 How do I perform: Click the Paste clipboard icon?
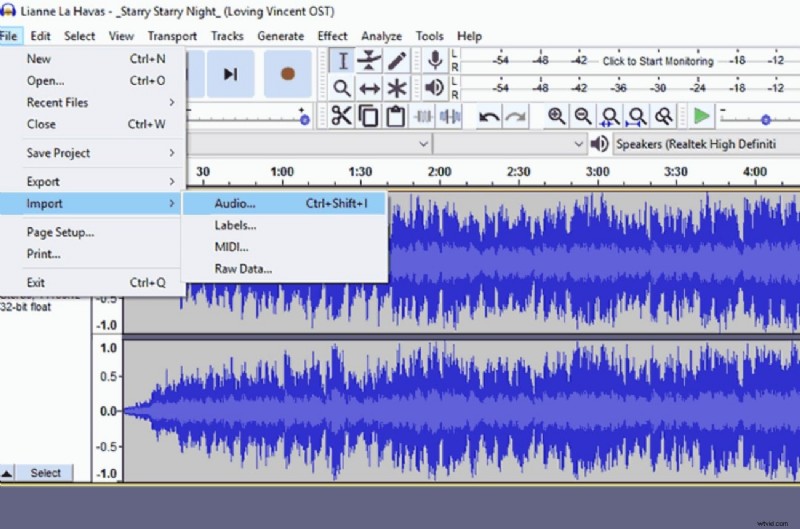pos(395,116)
